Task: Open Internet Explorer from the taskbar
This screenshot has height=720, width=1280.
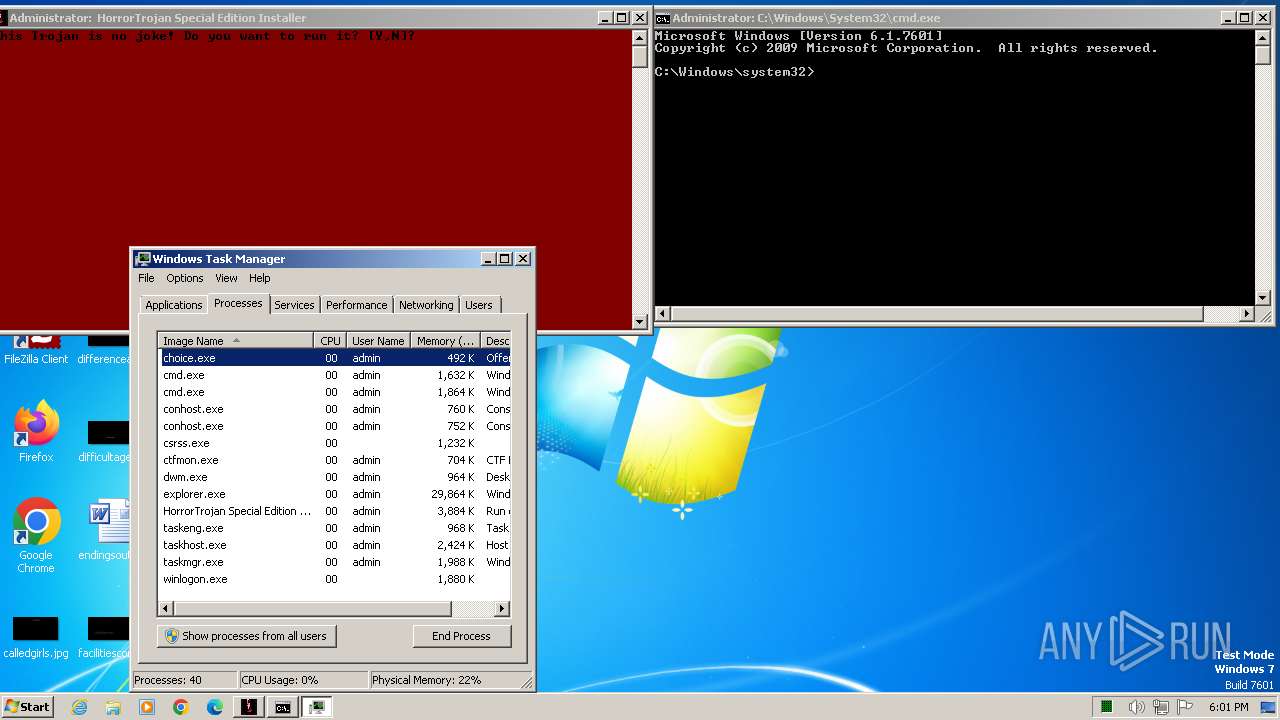Action: coord(79,707)
